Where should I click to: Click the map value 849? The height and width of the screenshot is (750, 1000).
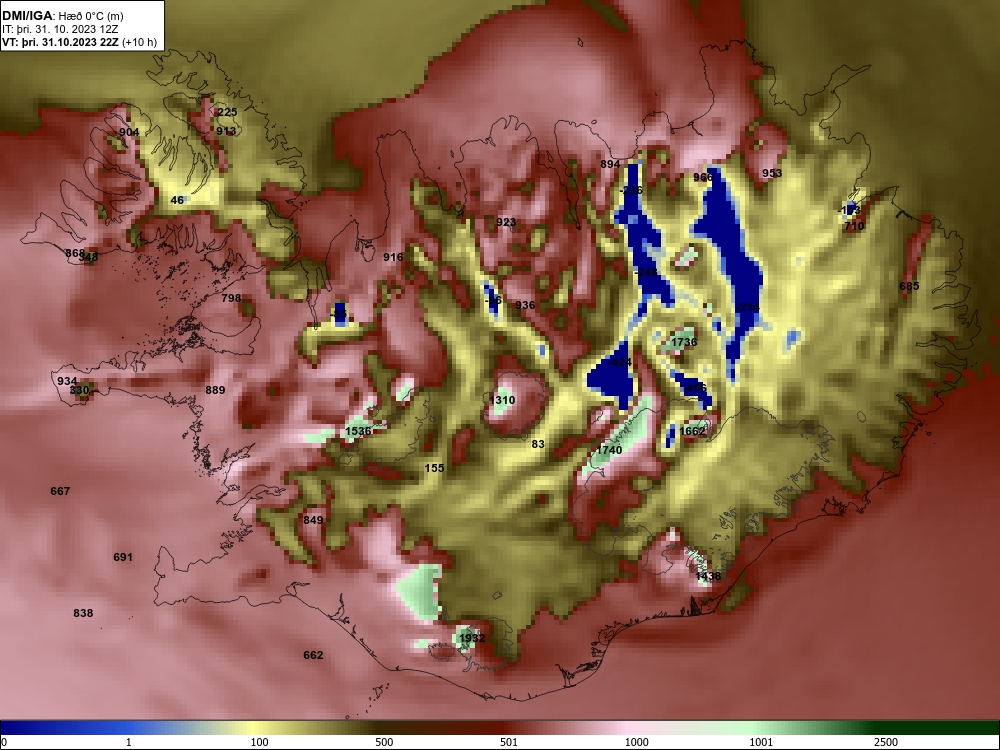coord(313,520)
